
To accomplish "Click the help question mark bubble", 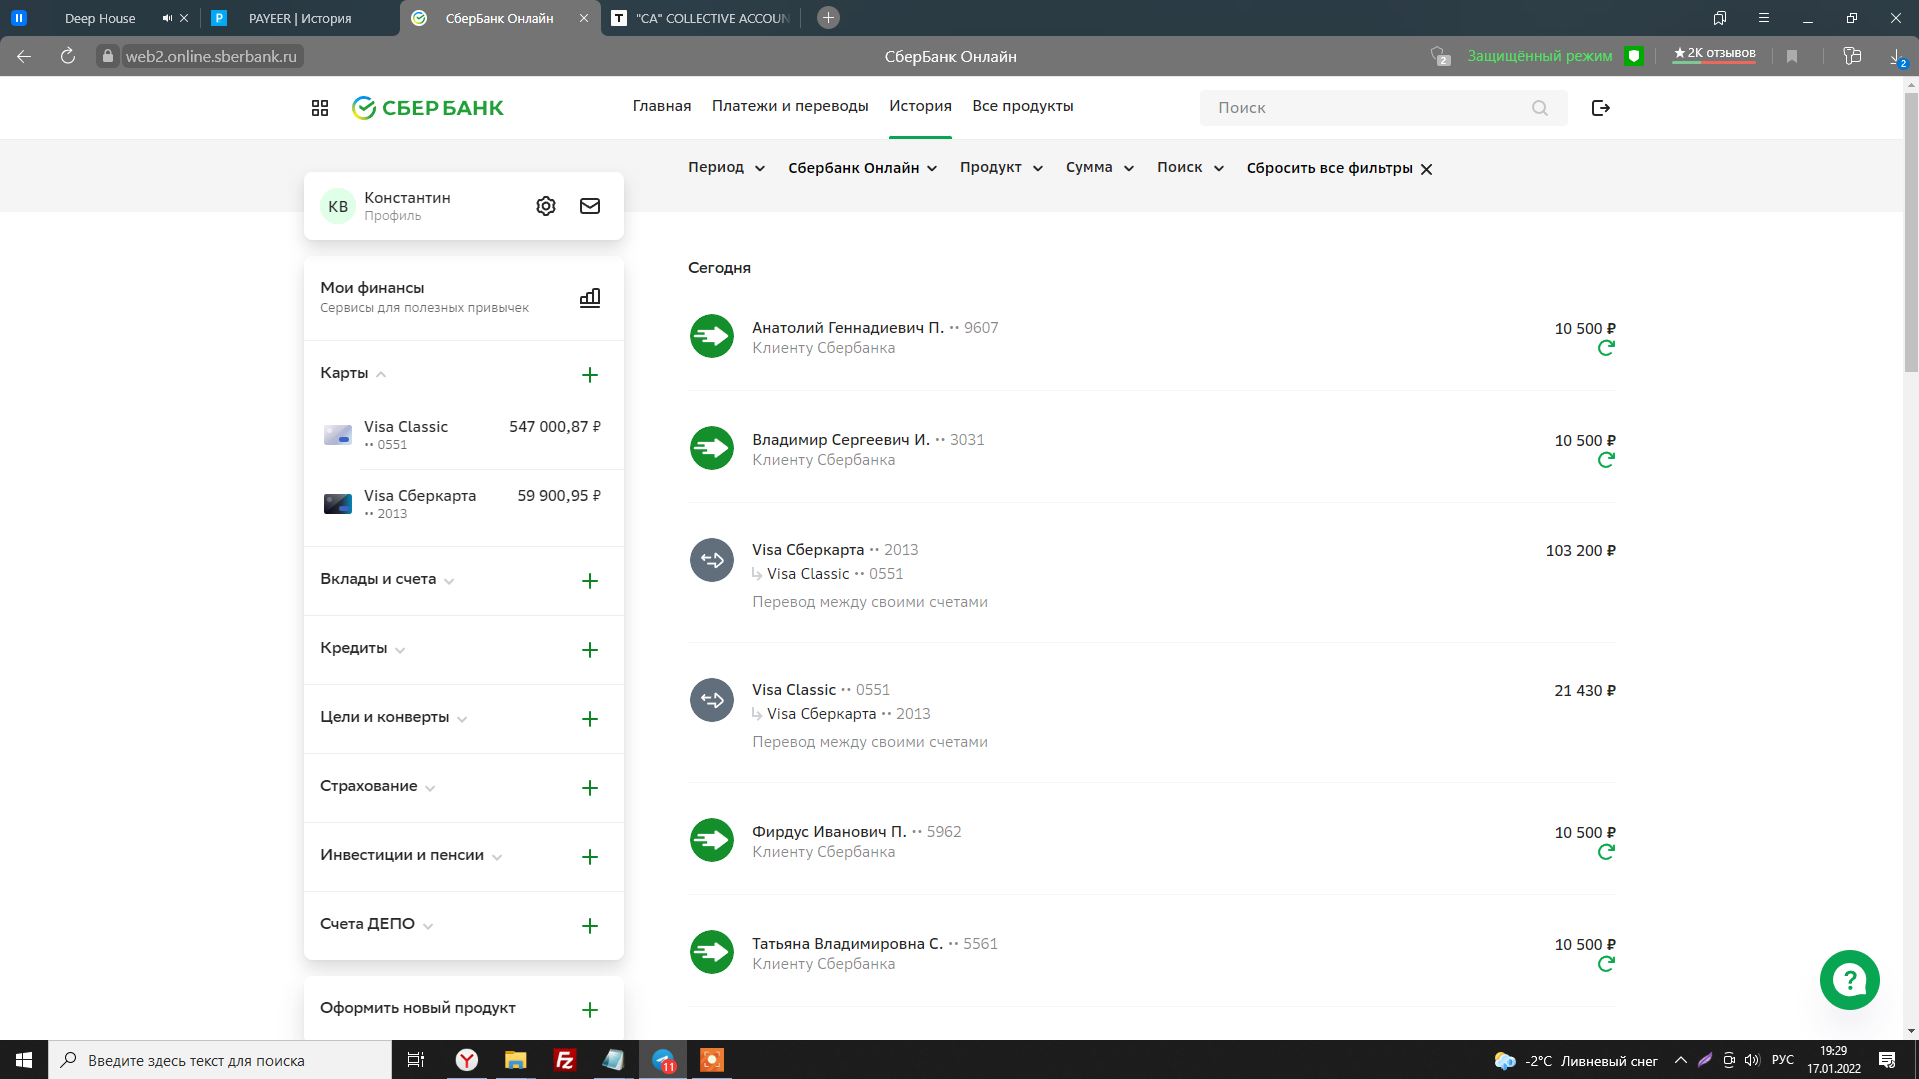I will pyautogui.click(x=1849, y=980).
